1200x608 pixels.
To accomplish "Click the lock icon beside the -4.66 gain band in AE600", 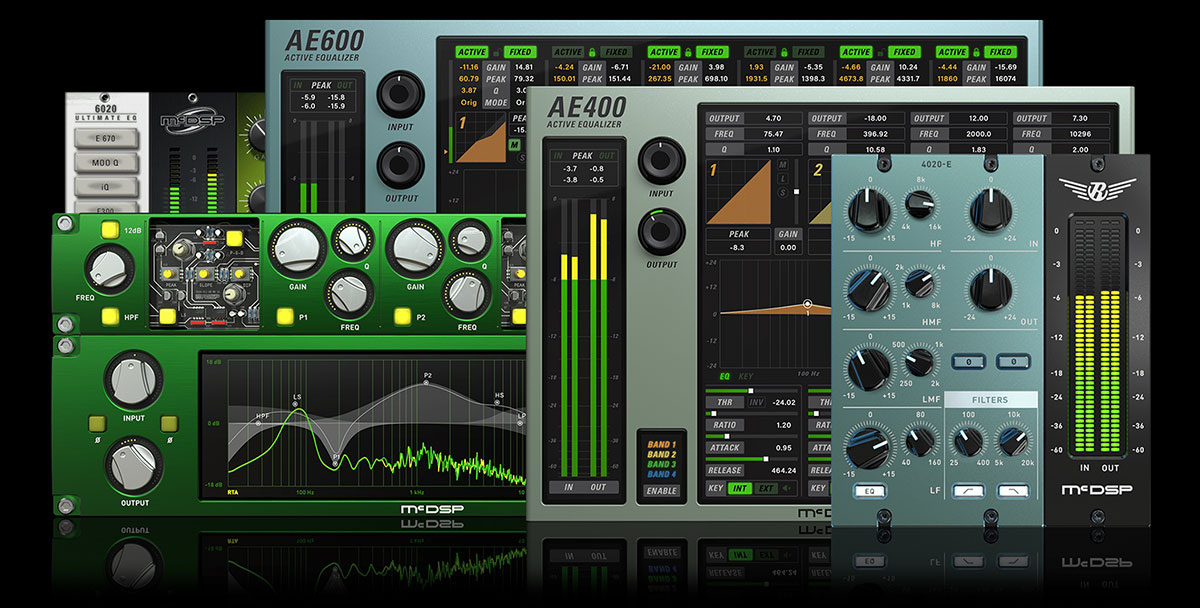I will tap(880, 52).
